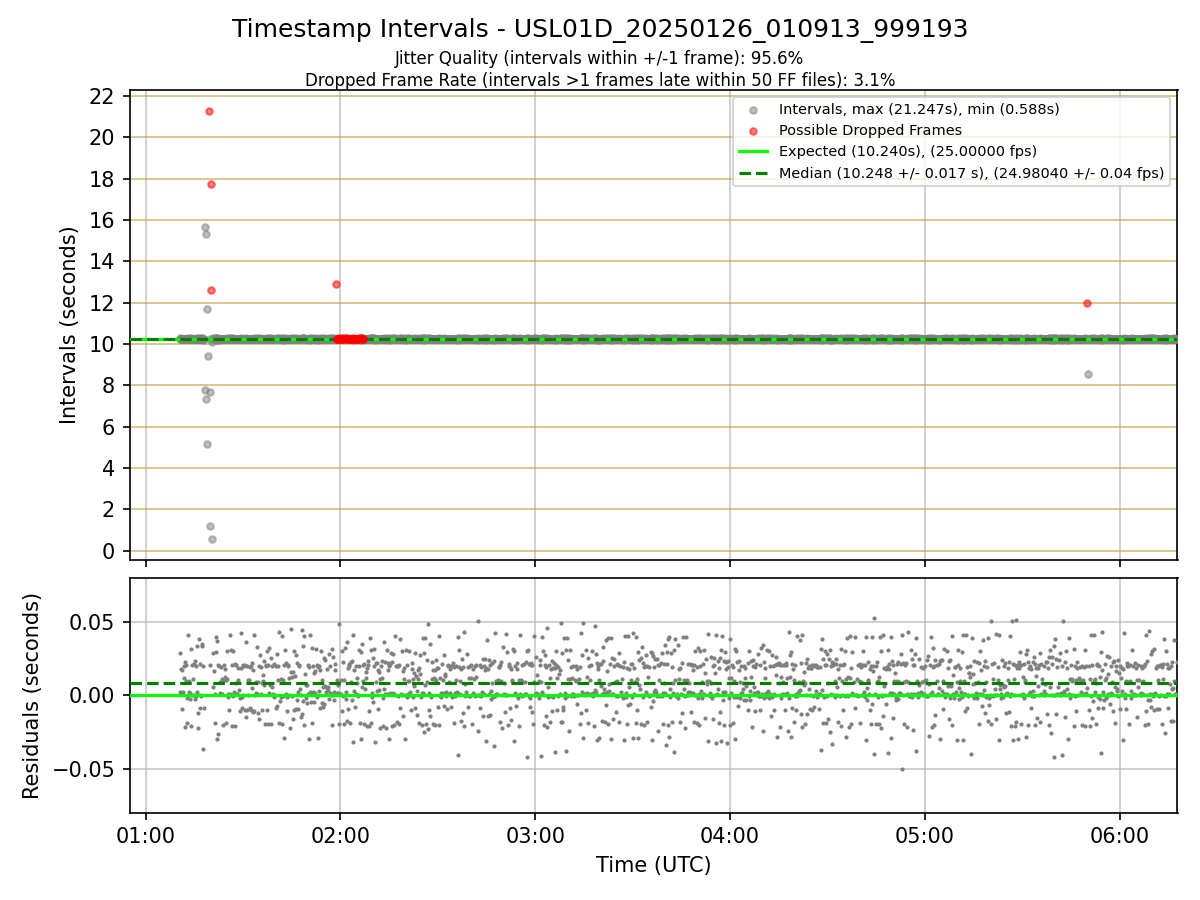
Task: Click the gray point near 05:50 at 8.5 seconds
Action: [1088, 374]
